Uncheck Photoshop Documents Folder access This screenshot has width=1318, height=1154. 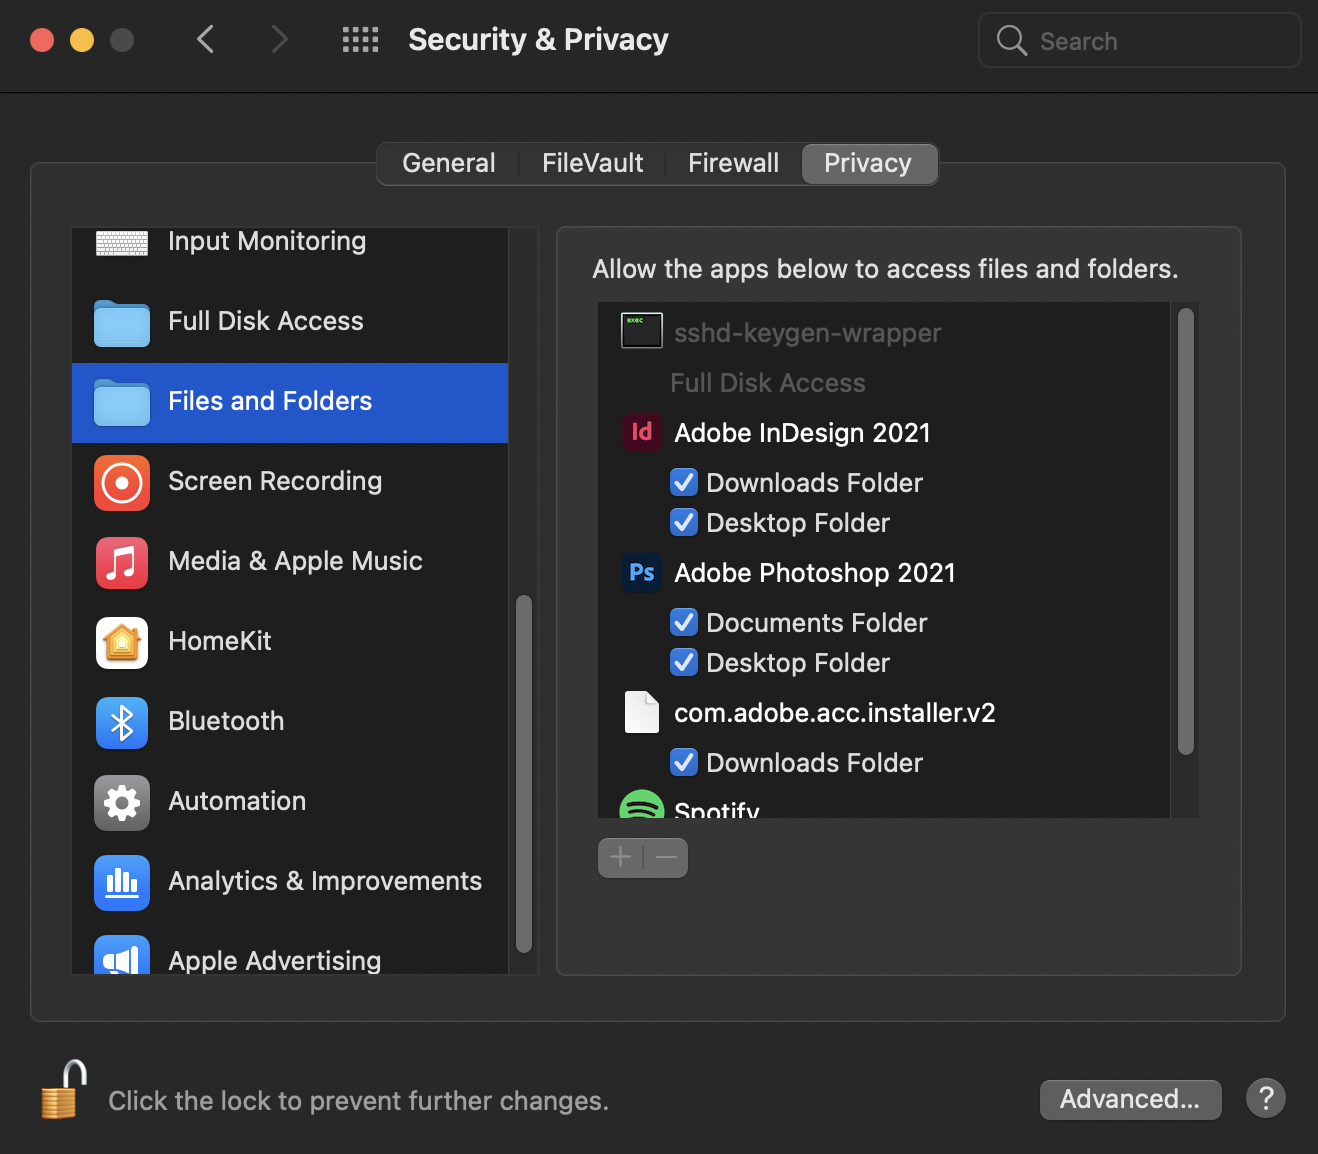(x=684, y=622)
